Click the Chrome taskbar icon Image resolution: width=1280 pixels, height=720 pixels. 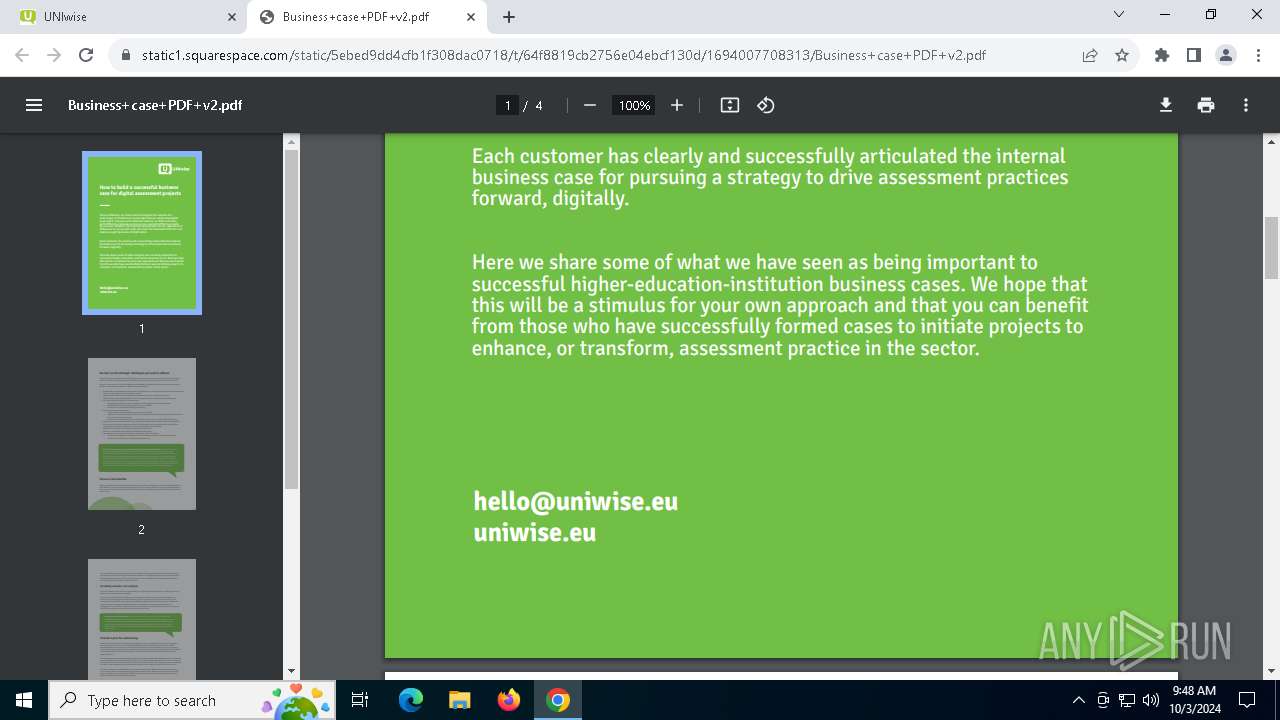click(558, 700)
